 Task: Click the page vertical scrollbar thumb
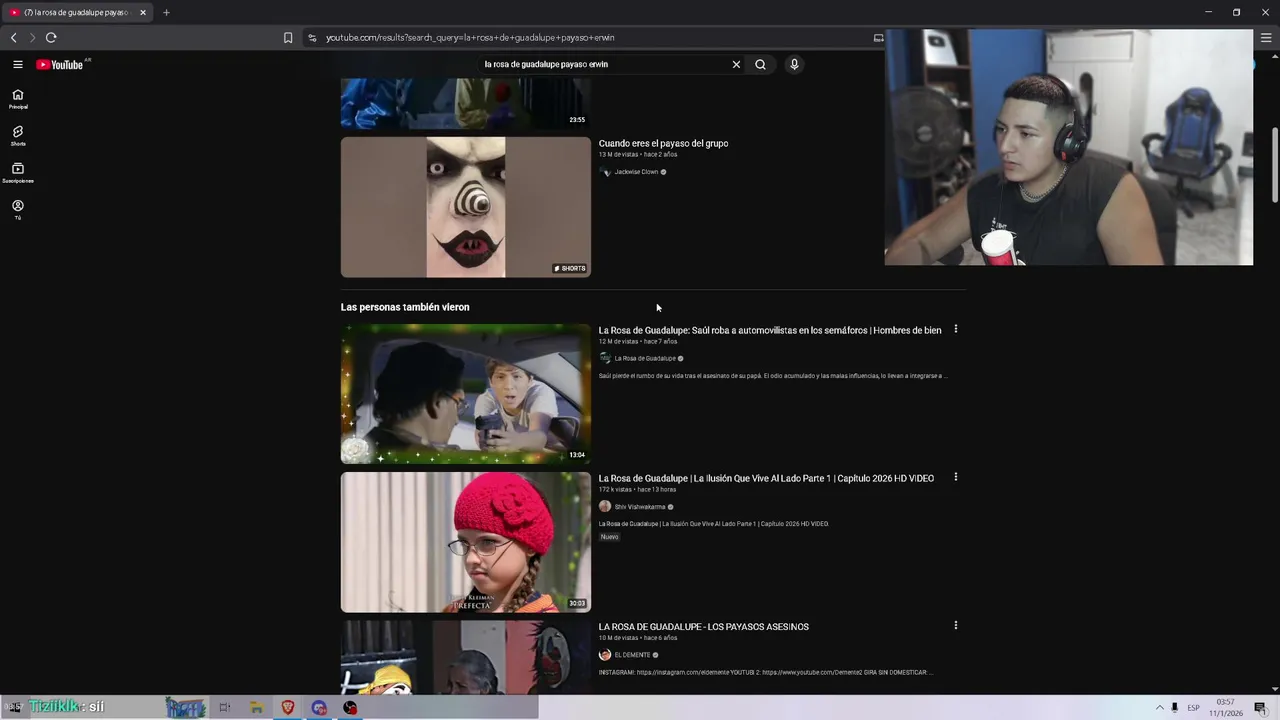click(1274, 165)
